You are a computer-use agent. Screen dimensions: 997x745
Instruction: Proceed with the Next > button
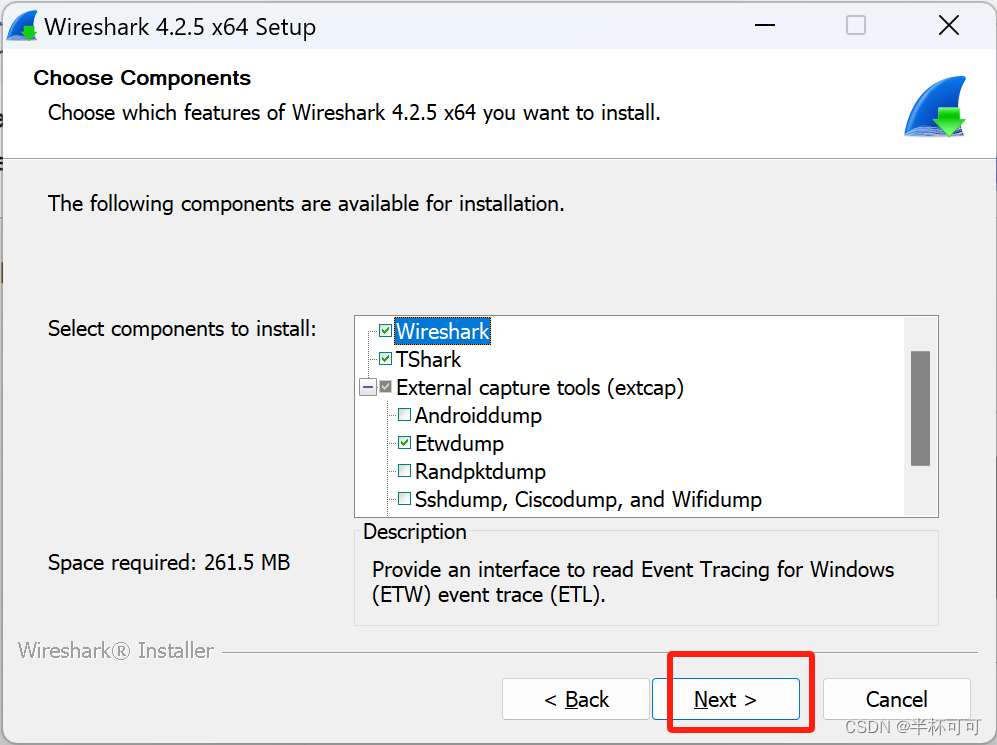click(725, 699)
